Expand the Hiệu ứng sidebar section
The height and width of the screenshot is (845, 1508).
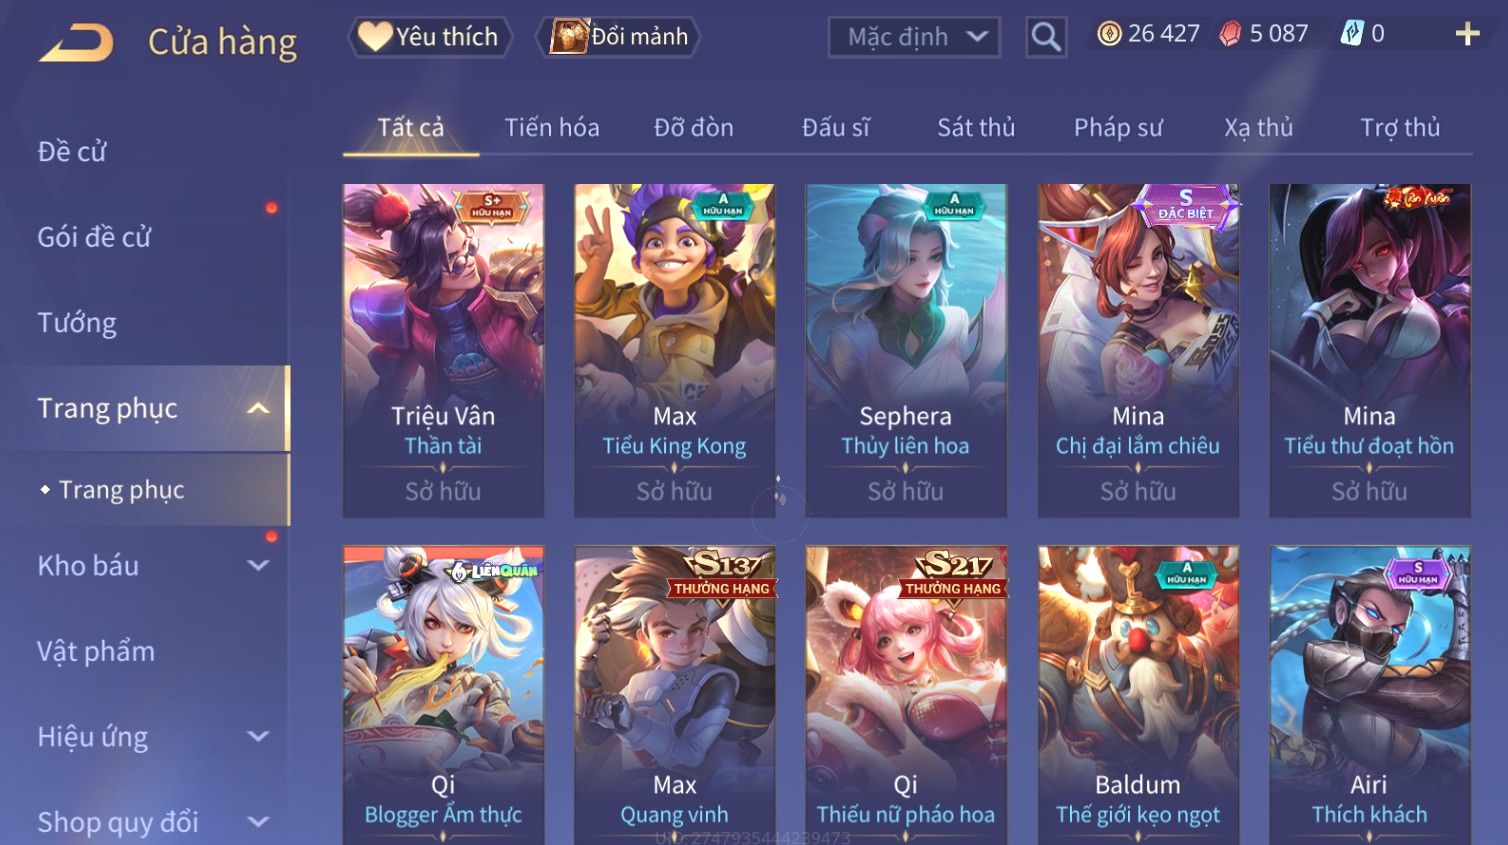258,737
